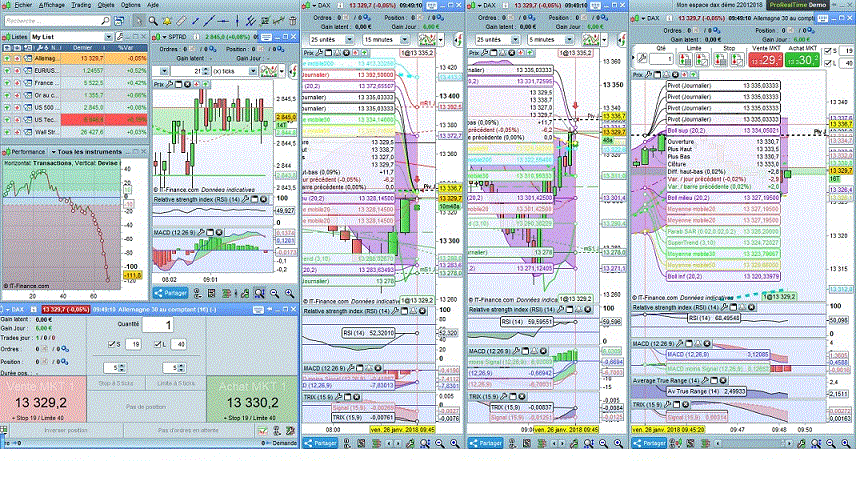856x481 pixels.
Task: Click Inverser position button
Action: (x=66, y=430)
